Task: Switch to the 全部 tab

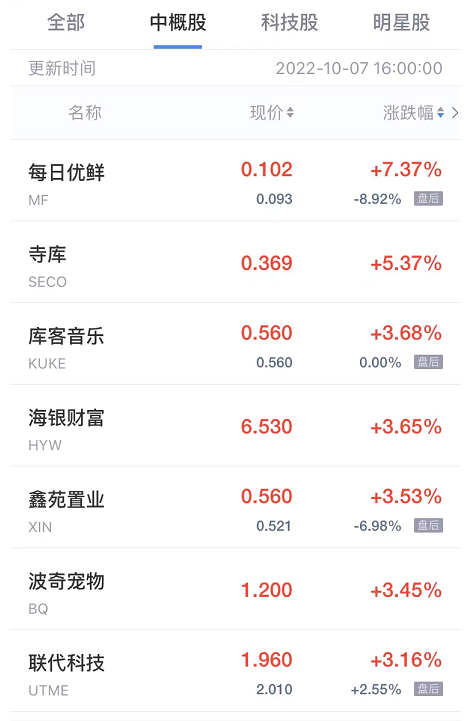Action: pyautogui.click(x=66, y=23)
